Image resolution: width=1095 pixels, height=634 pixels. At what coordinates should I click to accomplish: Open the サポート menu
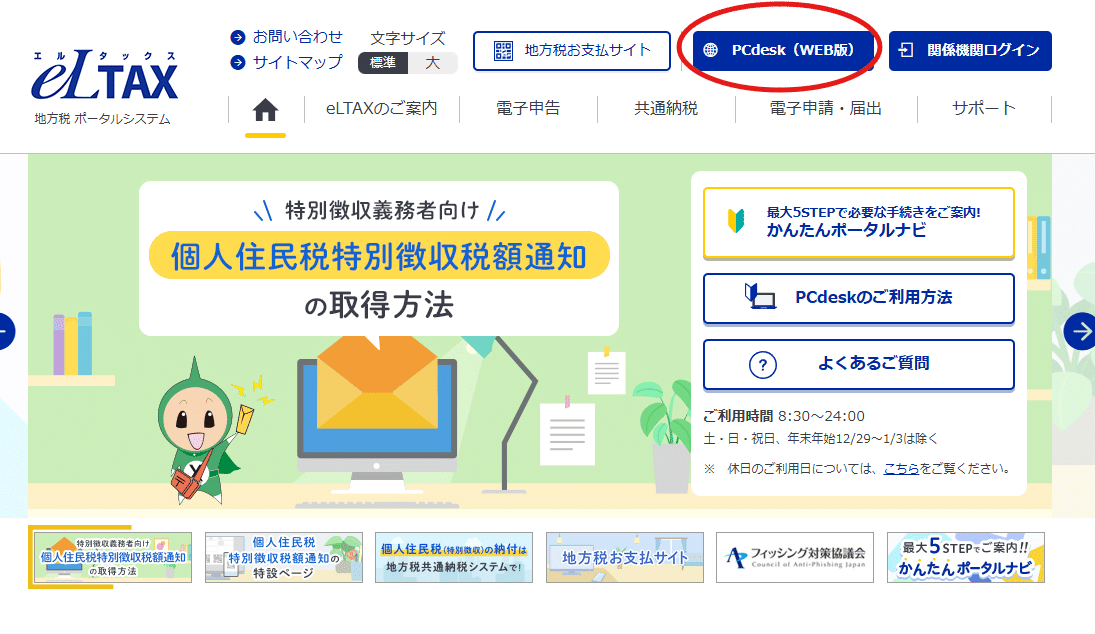tap(983, 108)
